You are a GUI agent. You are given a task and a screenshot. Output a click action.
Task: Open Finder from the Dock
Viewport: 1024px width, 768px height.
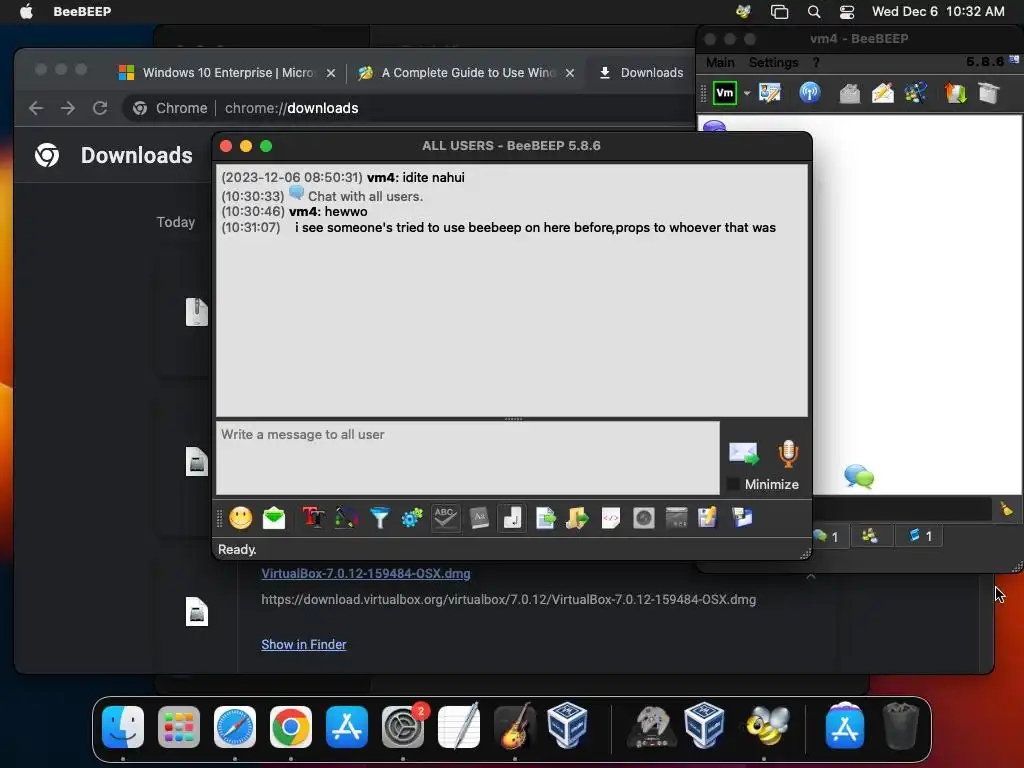click(x=123, y=727)
